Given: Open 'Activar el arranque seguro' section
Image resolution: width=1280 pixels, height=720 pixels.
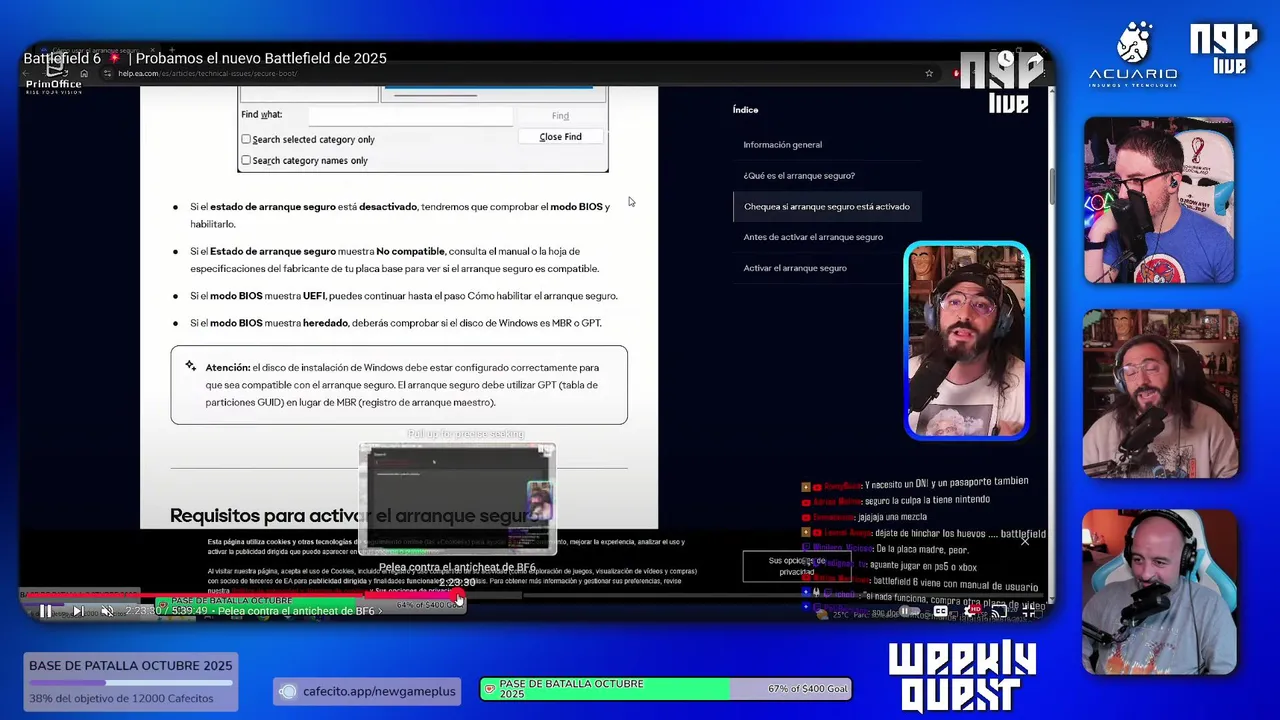Looking at the screenshot, I should (795, 268).
